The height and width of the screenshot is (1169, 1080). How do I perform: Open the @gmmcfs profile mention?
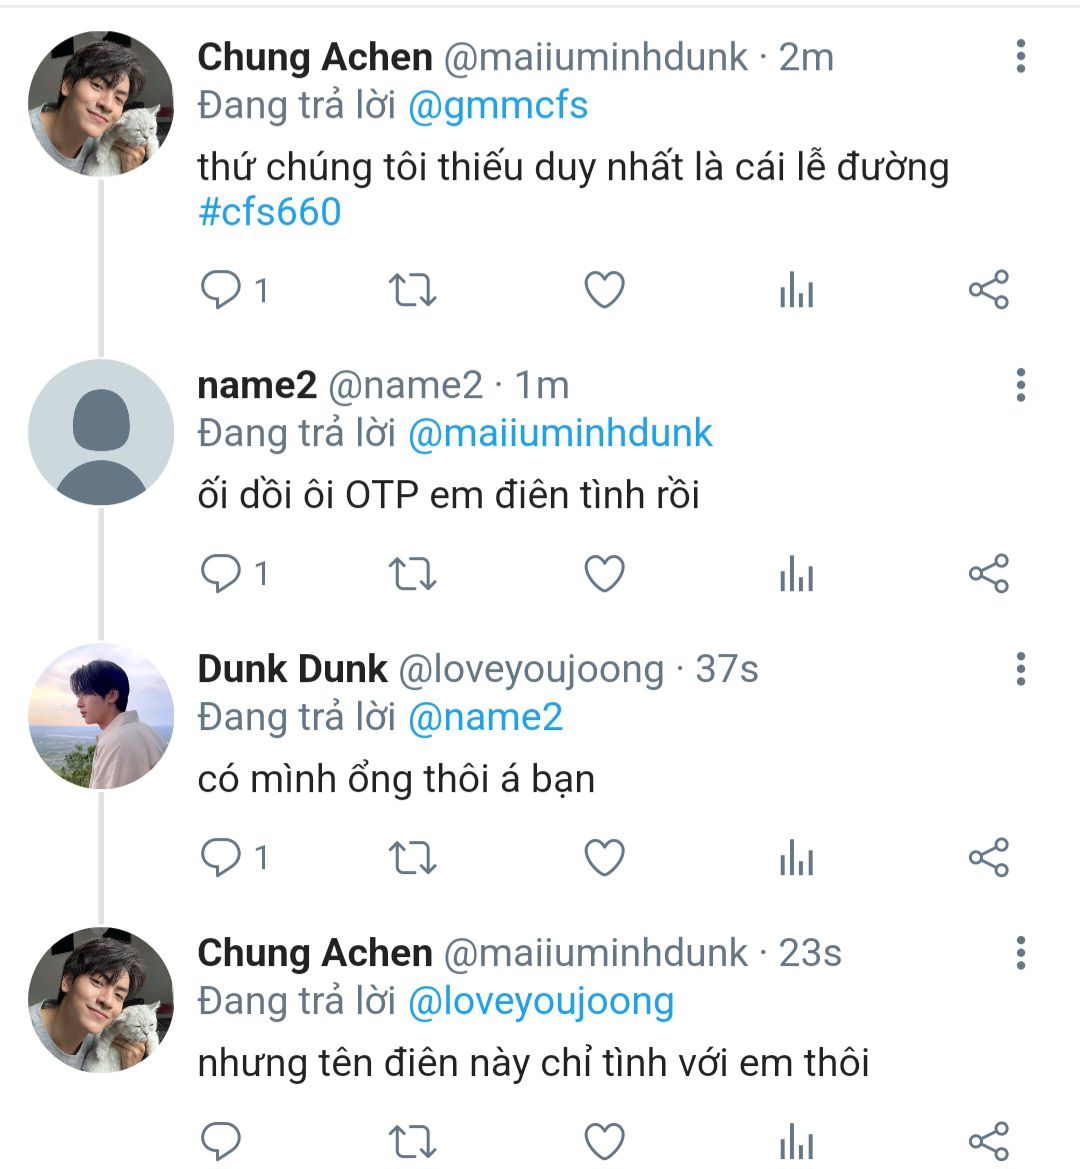tap(498, 105)
